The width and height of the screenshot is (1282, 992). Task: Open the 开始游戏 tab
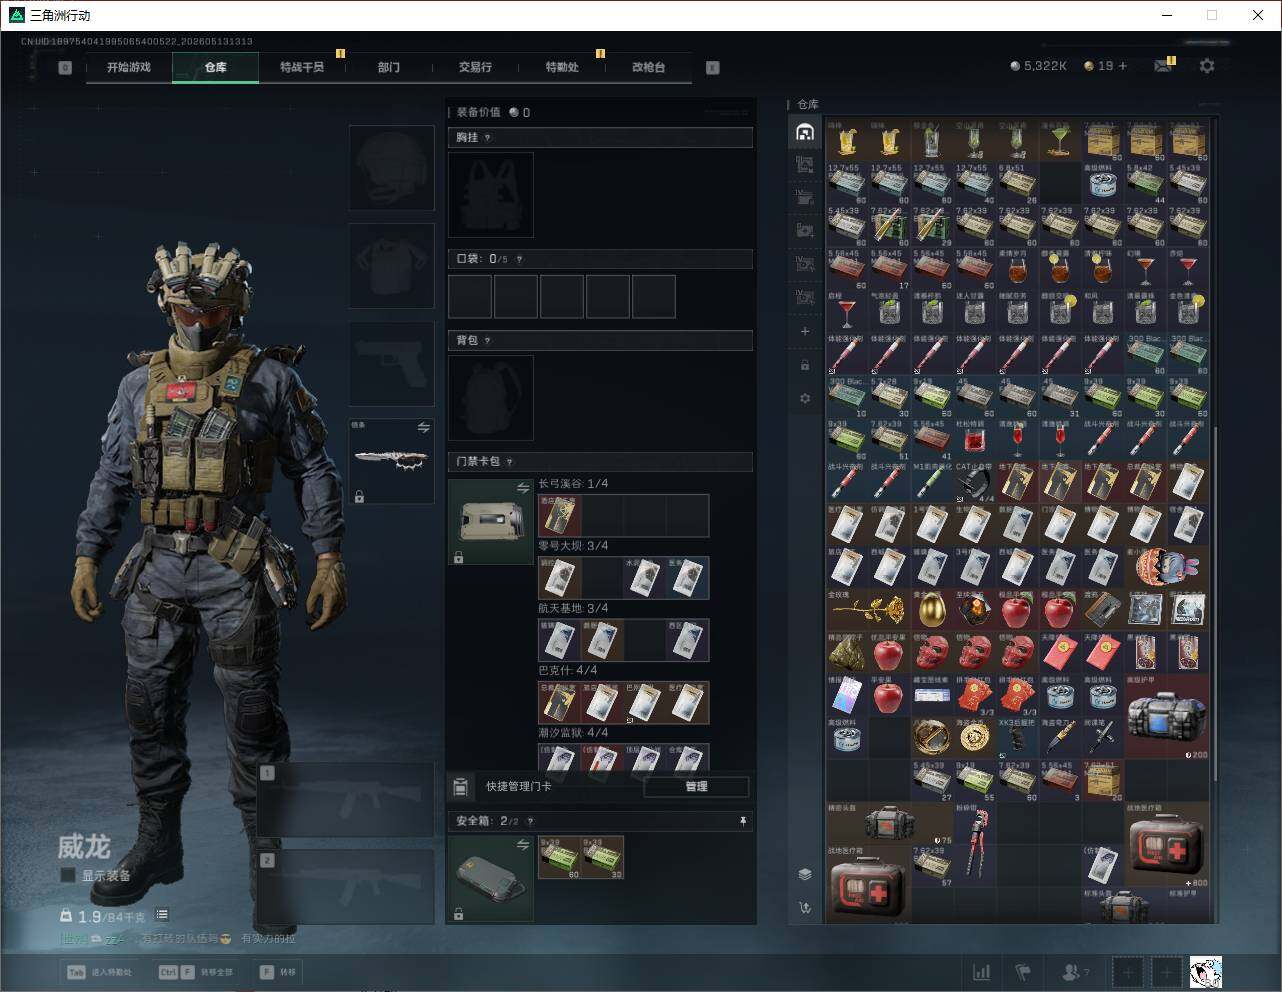pos(129,67)
